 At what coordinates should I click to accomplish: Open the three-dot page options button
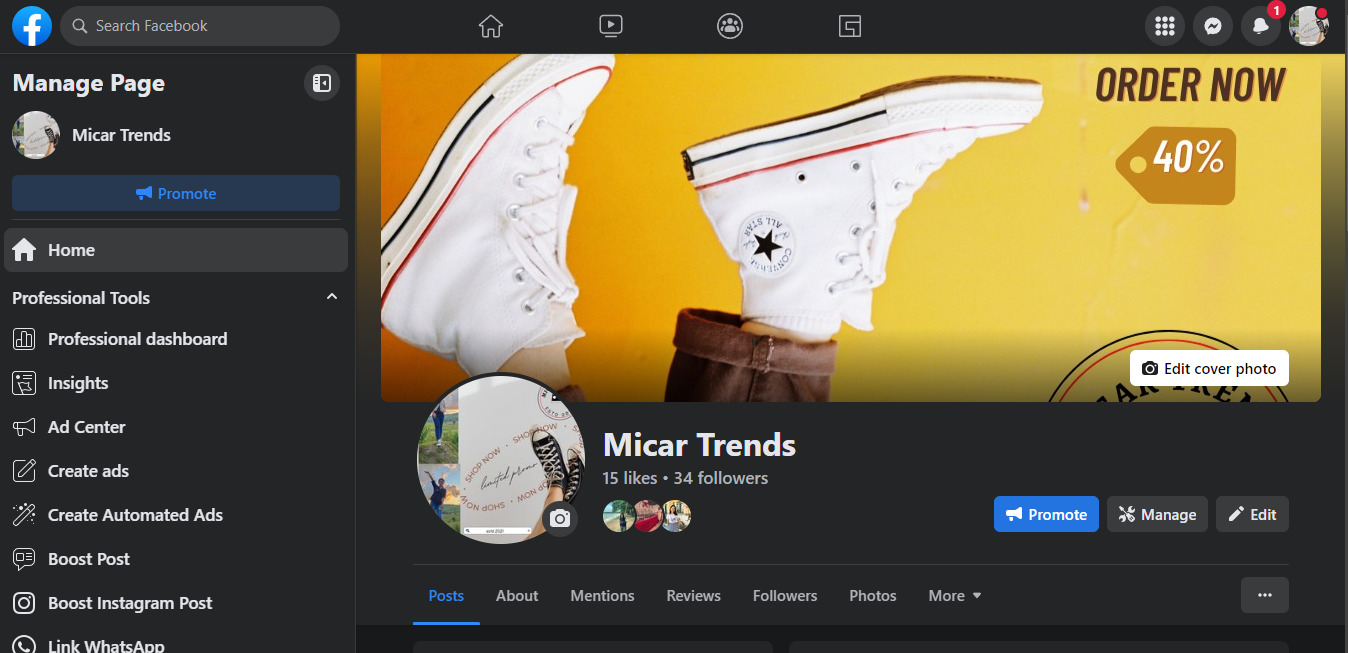[1265, 595]
